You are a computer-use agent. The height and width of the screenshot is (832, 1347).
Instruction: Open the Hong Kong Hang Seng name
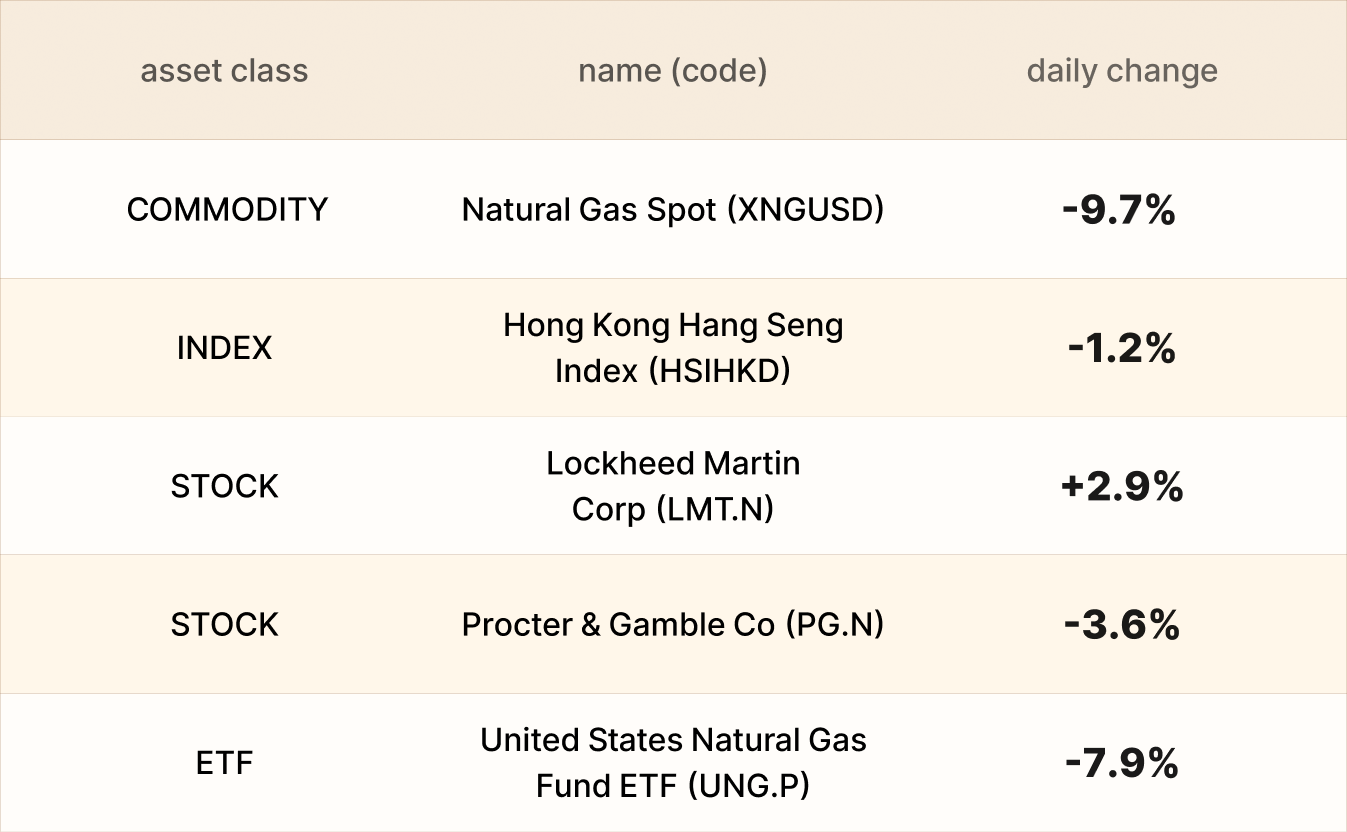tap(673, 325)
